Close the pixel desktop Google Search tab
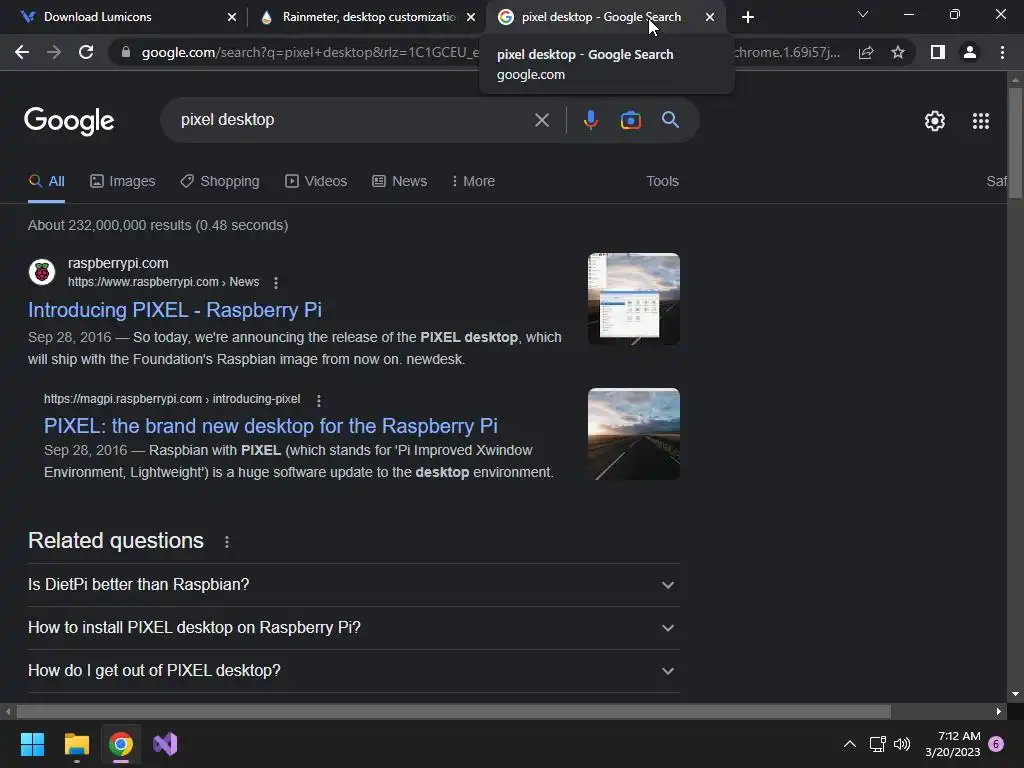 710,17
